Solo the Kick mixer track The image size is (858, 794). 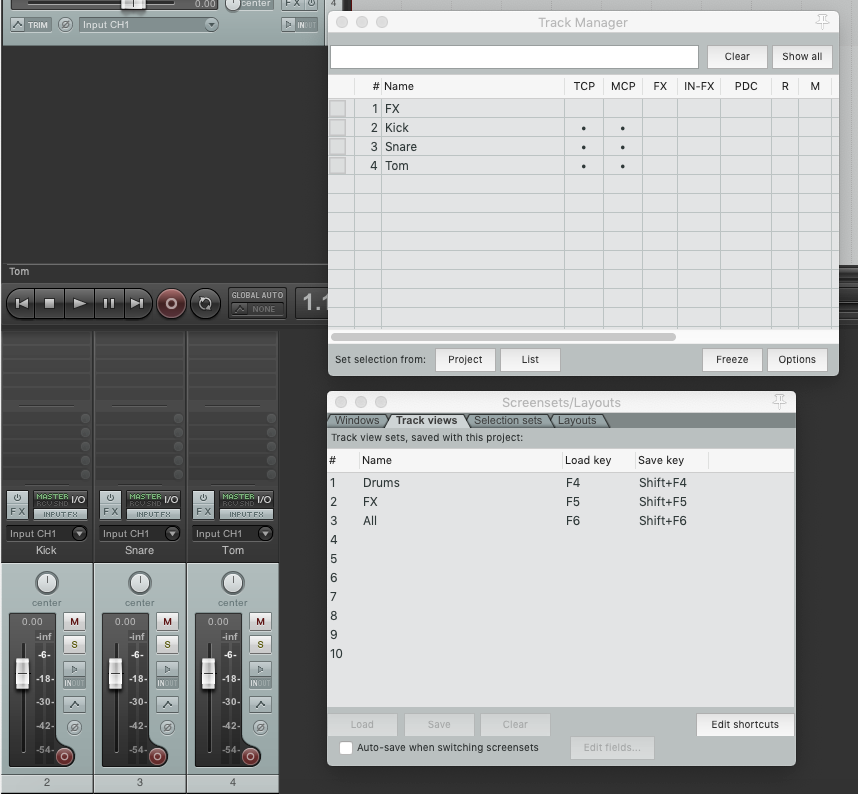[x=74, y=644]
